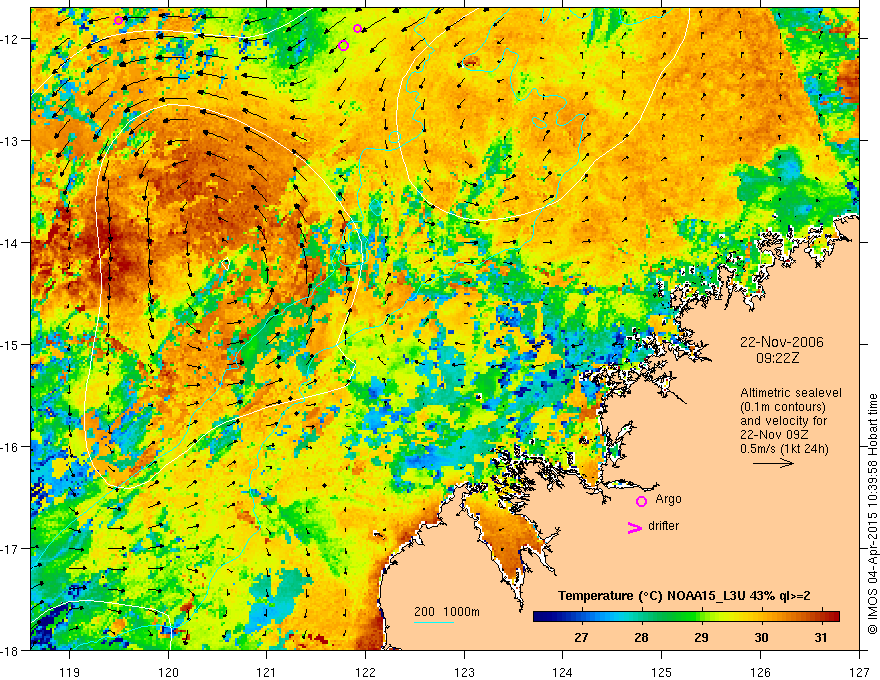Select the small Argo marker near 121.9°E
Viewport: 880px width, 680px height.
point(358,29)
